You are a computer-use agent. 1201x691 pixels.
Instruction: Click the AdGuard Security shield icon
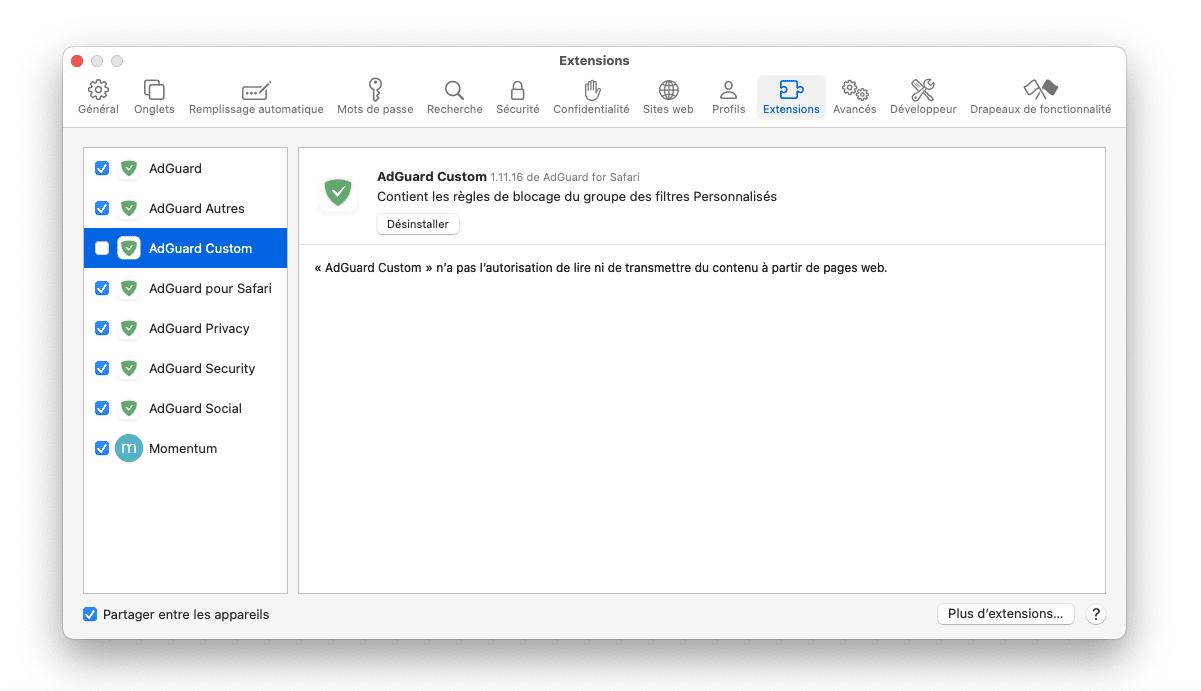tap(129, 368)
